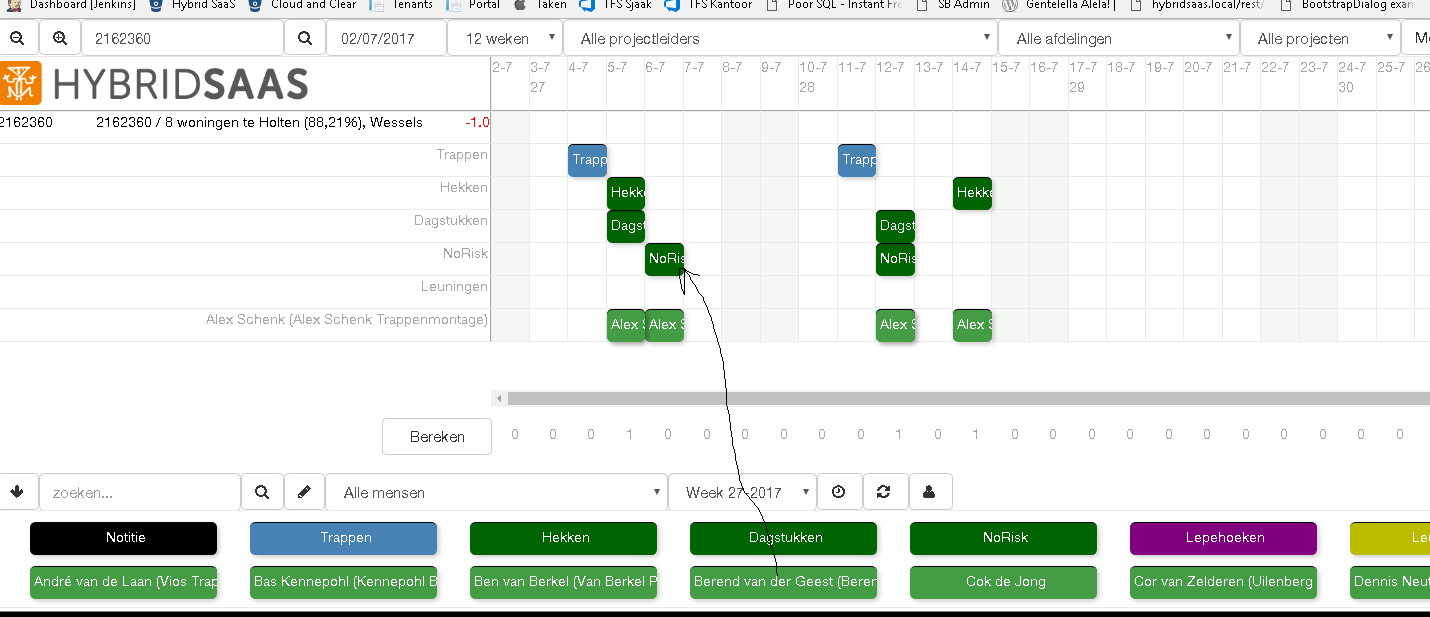Open the Week 27-2017 selector
Viewport: 1430px width, 617px height.
point(742,492)
